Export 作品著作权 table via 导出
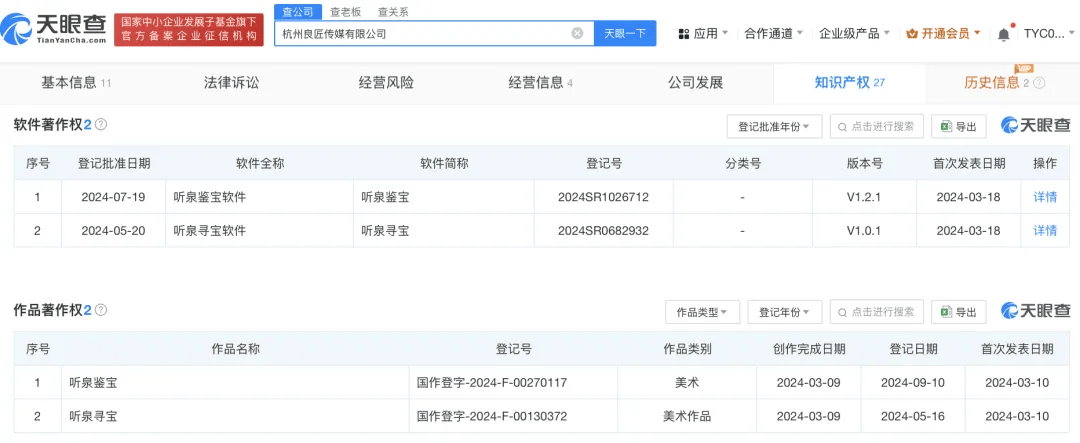This screenshot has height=443, width=1080. click(958, 312)
